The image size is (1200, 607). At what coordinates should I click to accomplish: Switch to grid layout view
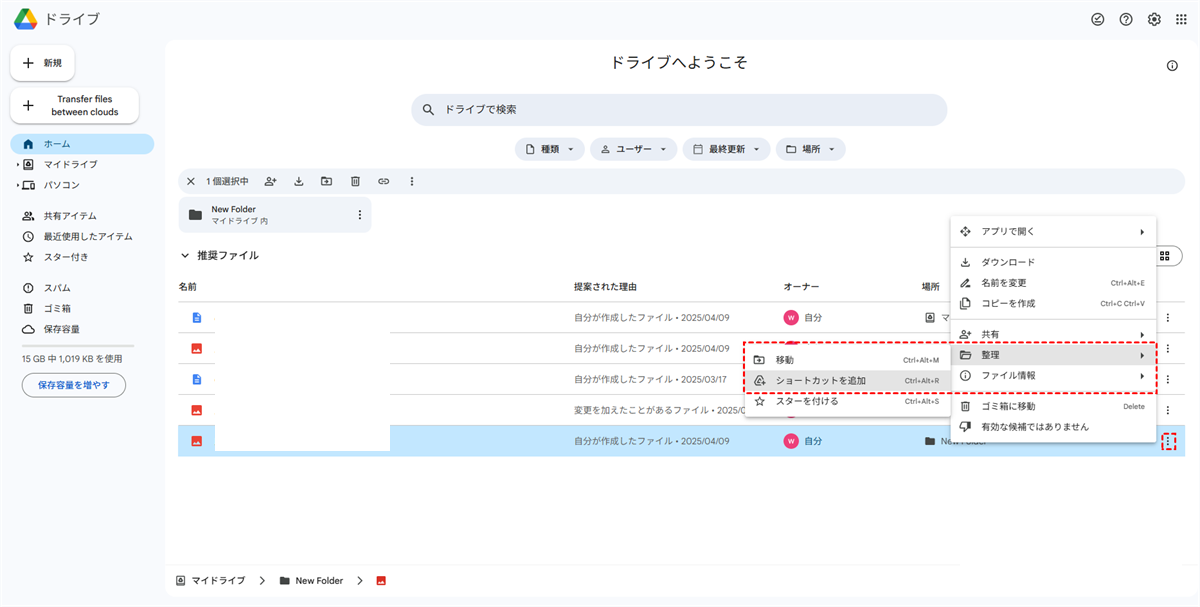pyautogui.click(x=1164, y=256)
